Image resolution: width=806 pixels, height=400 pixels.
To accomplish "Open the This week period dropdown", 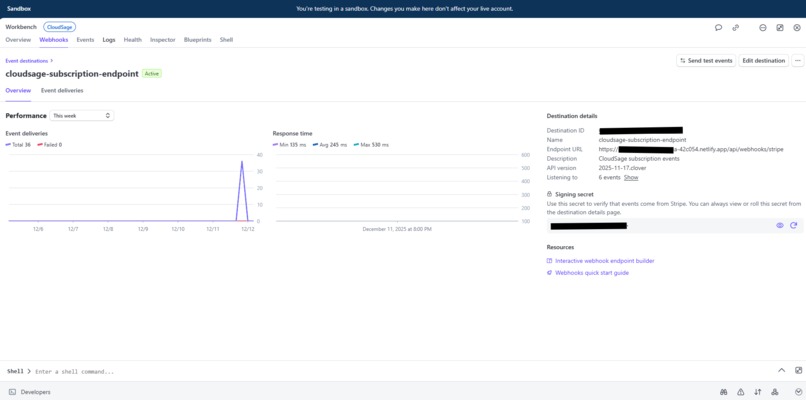I will click(81, 116).
